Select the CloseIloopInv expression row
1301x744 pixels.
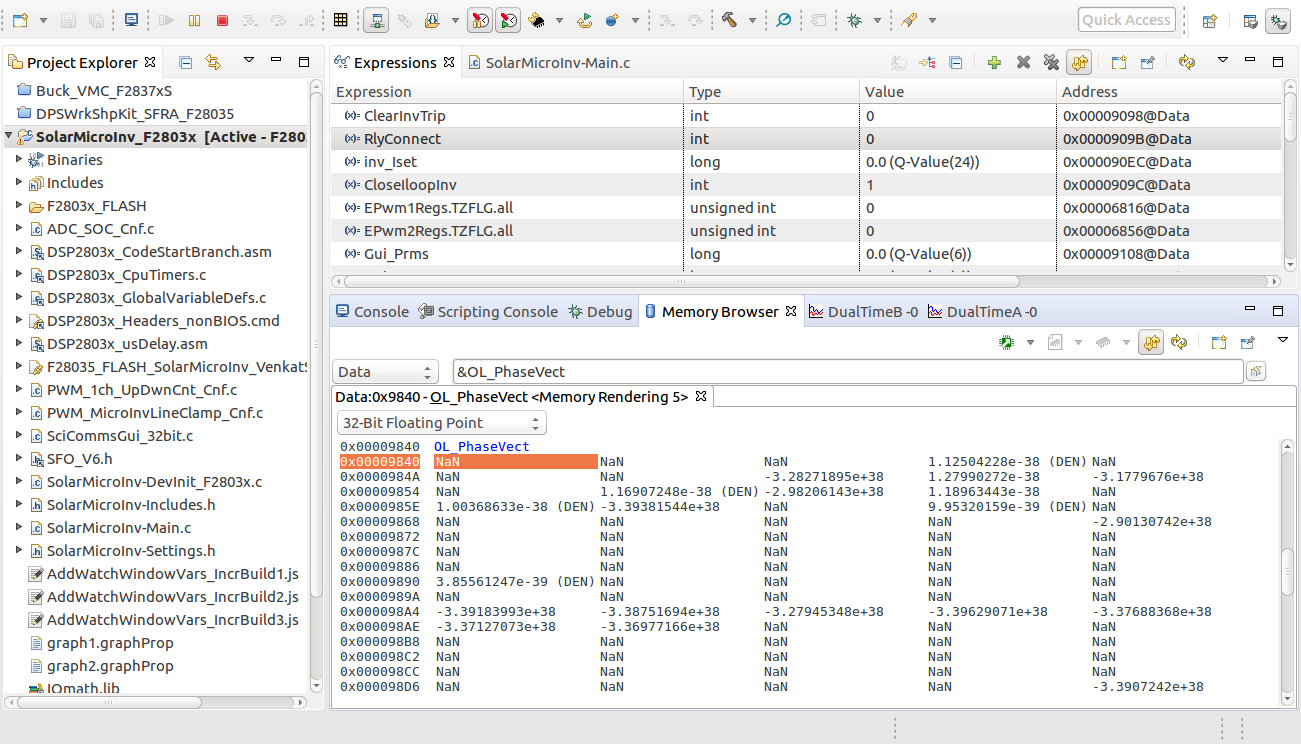pyautogui.click(x=410, y=185)
